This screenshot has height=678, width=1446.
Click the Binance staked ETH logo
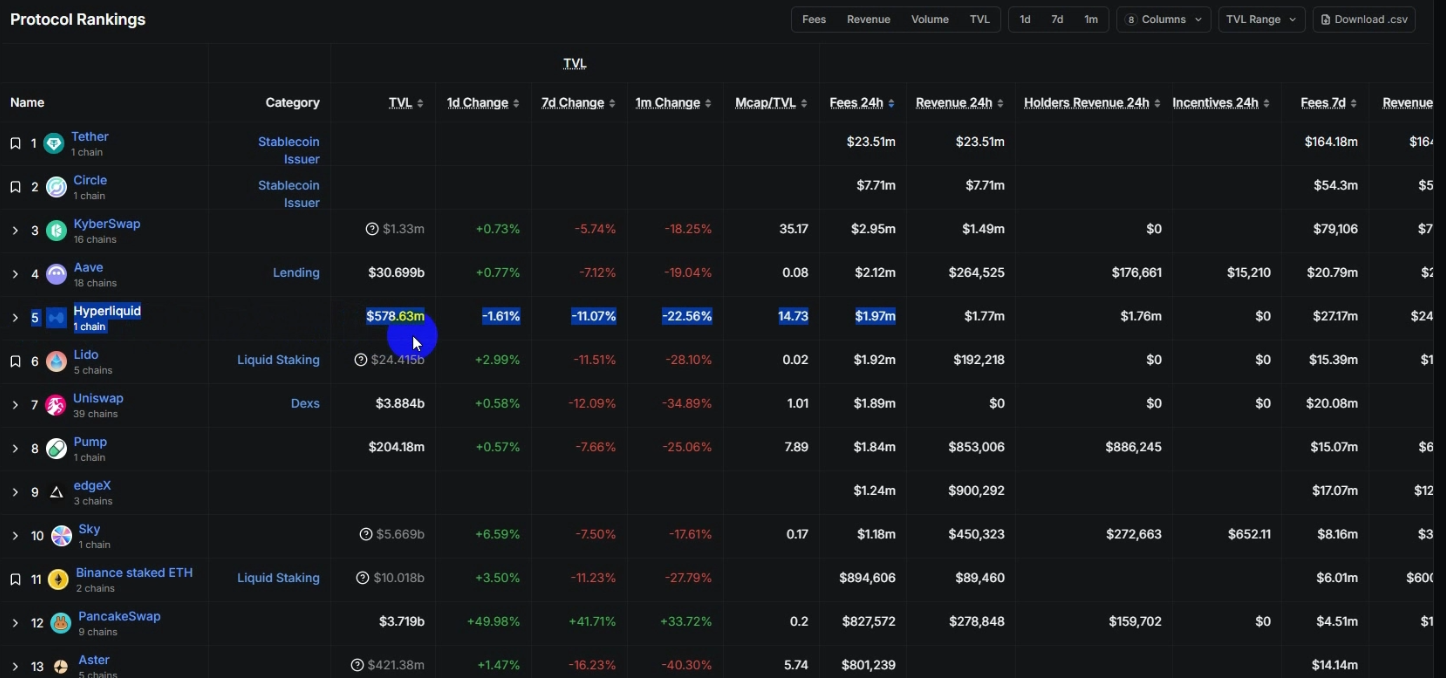coord(58,579)
